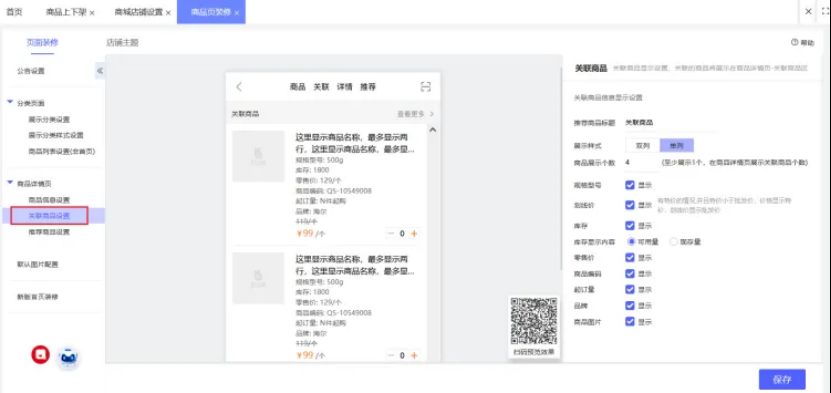Click the scan icon in preview header
This screenshot has width=831, height=393.
426,87
